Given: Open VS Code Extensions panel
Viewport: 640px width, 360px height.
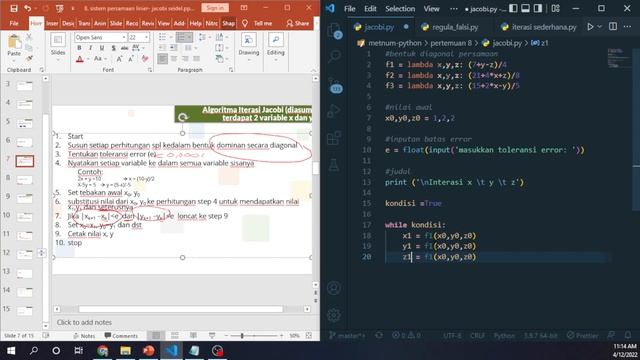Looking at the screenshot, I should (334, 138).
